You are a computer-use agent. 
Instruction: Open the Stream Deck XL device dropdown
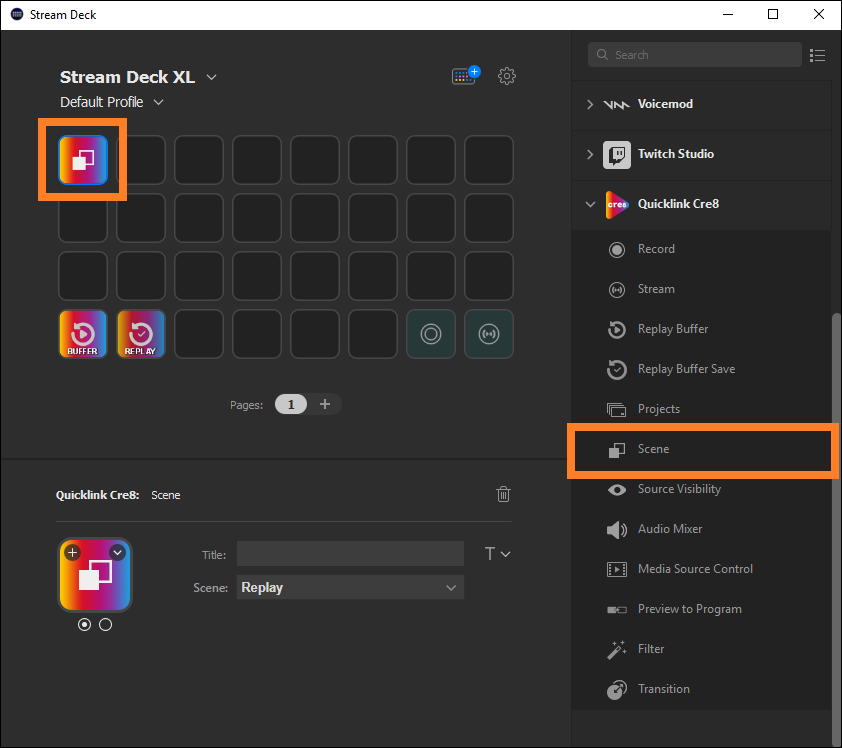coord(212,77)
